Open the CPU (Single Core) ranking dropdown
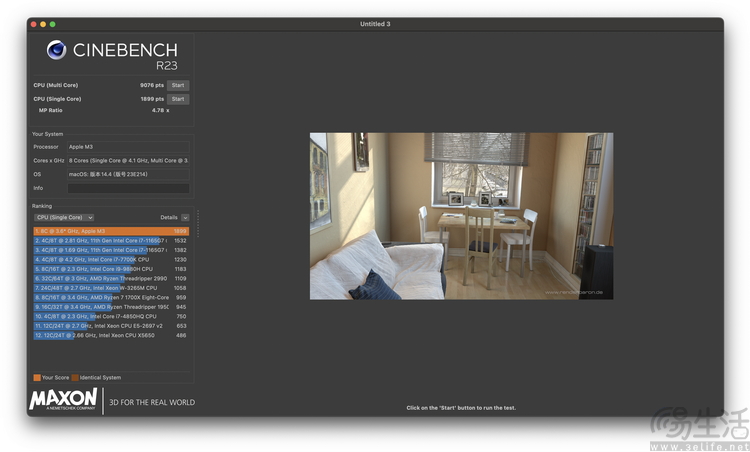 pyautogui.click(x=64, y=218)
